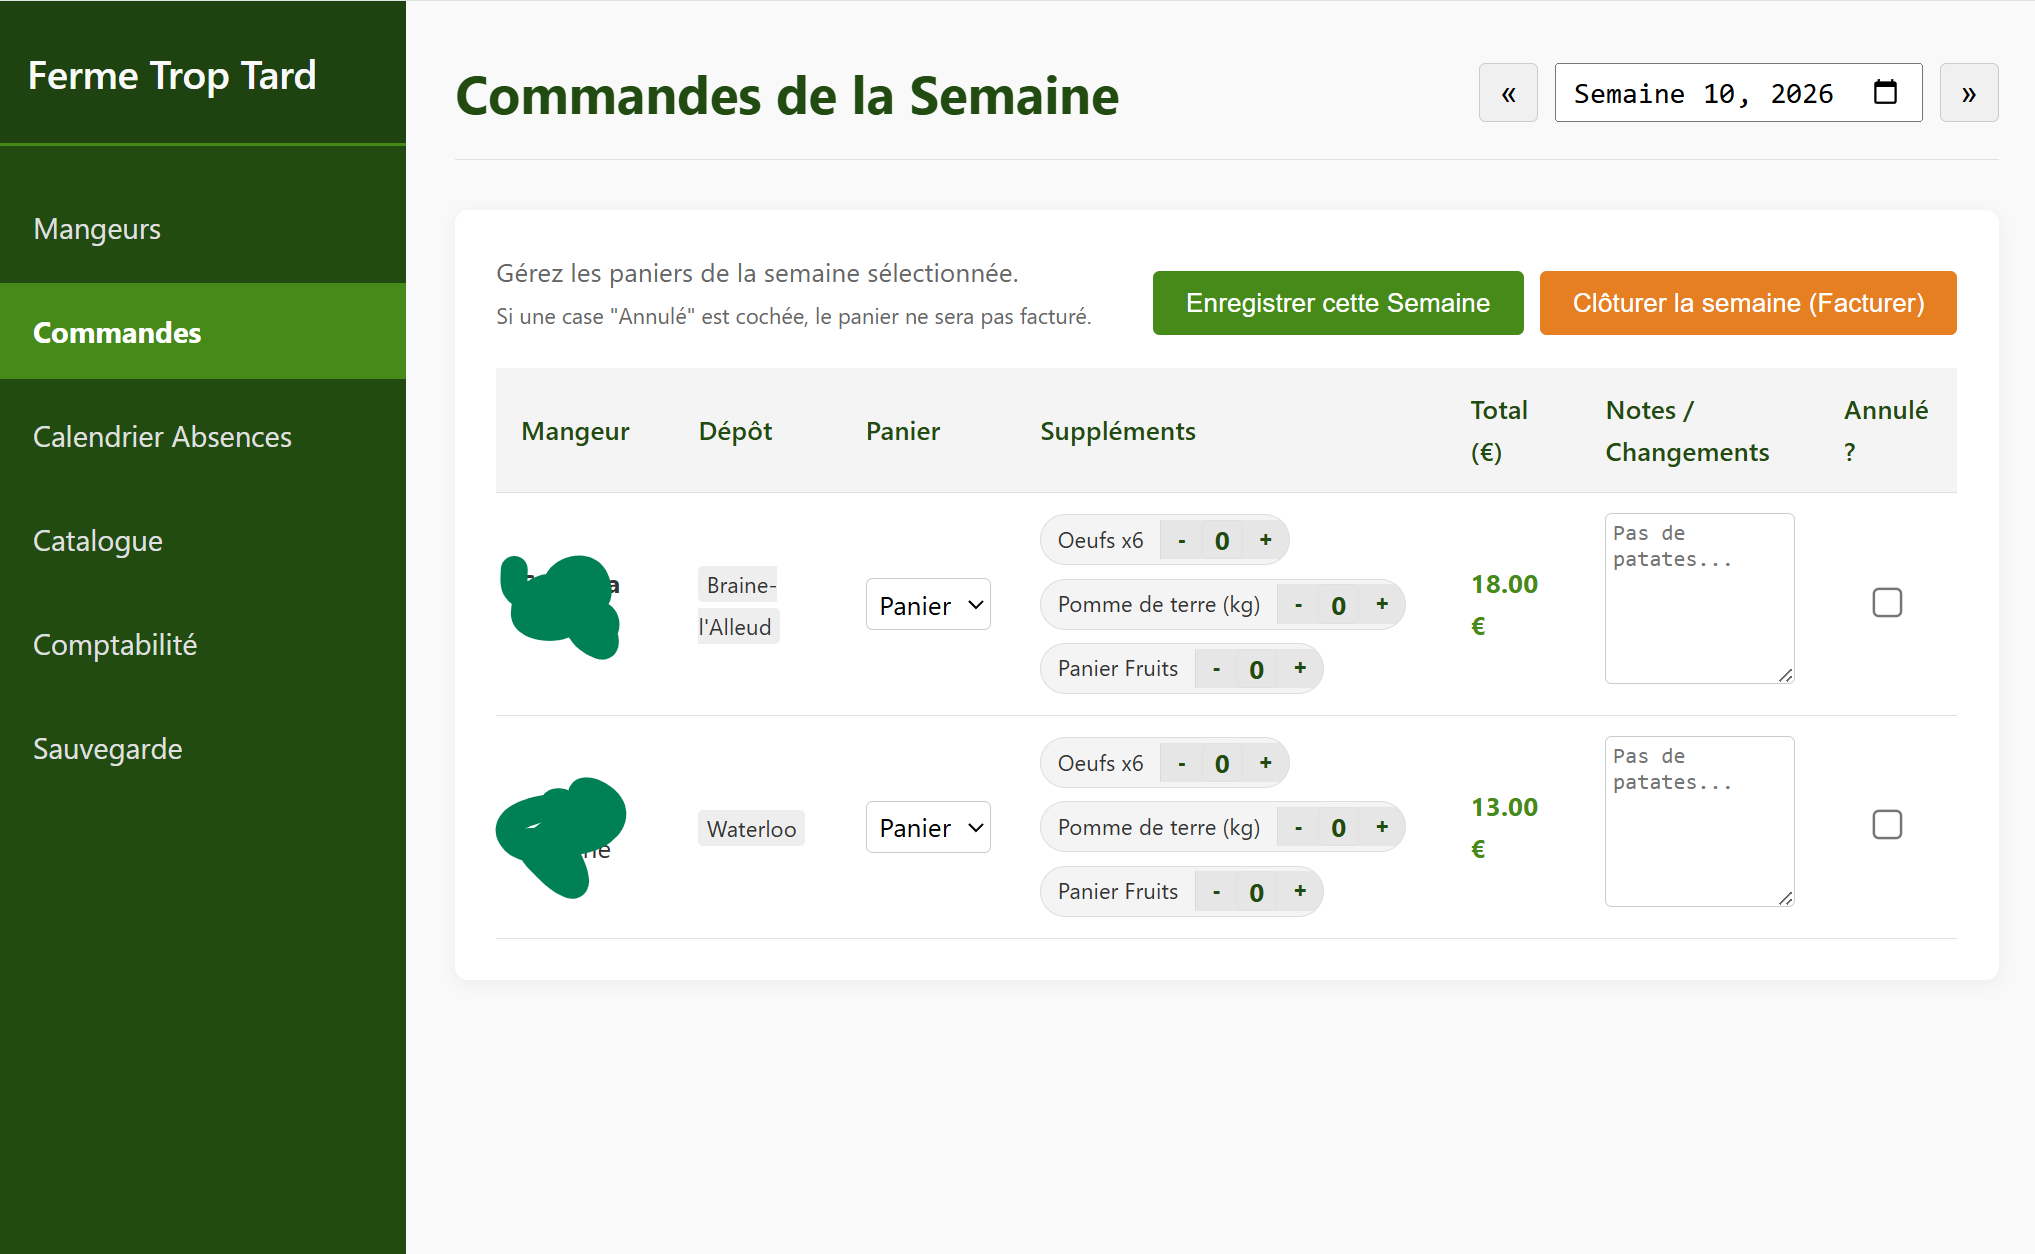
Task: Decrease Panier Fruits in Waterloo row
Action: point(1216,892)
